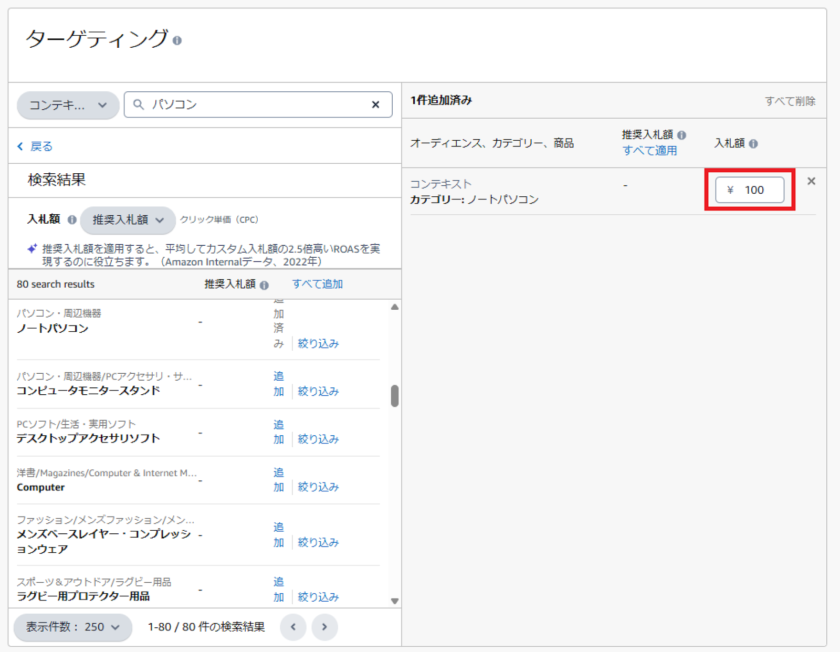Click the パソコン search input field
This screenshot has width=840, height=652.
255,104
